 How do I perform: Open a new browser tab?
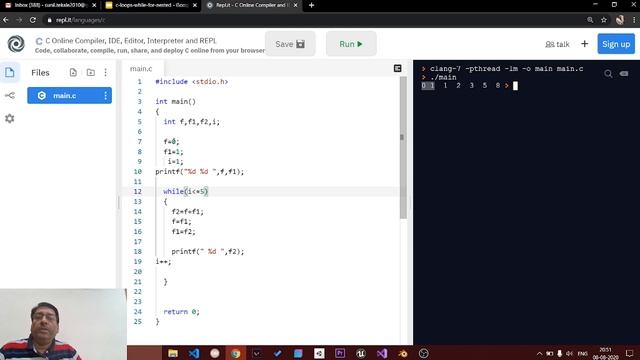click(x=311, y=5)
